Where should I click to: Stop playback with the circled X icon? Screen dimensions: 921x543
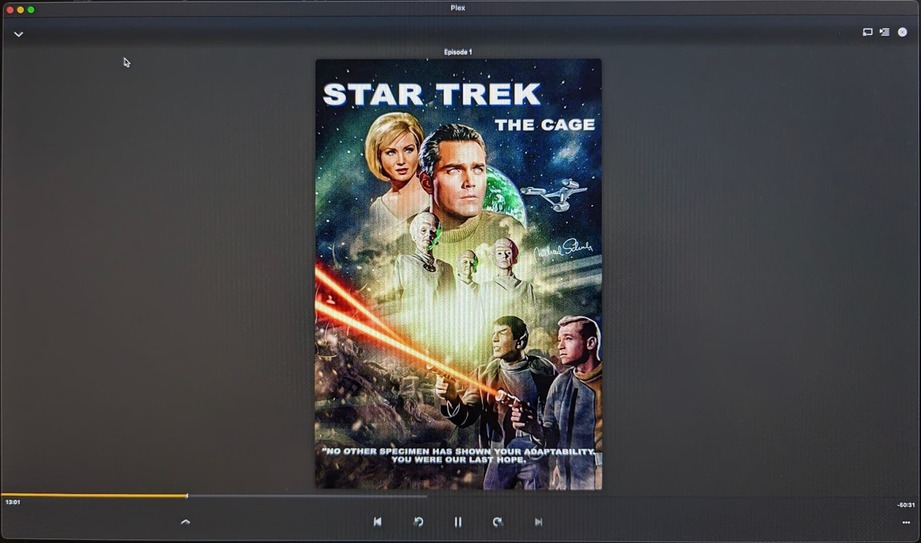[902, 32]
